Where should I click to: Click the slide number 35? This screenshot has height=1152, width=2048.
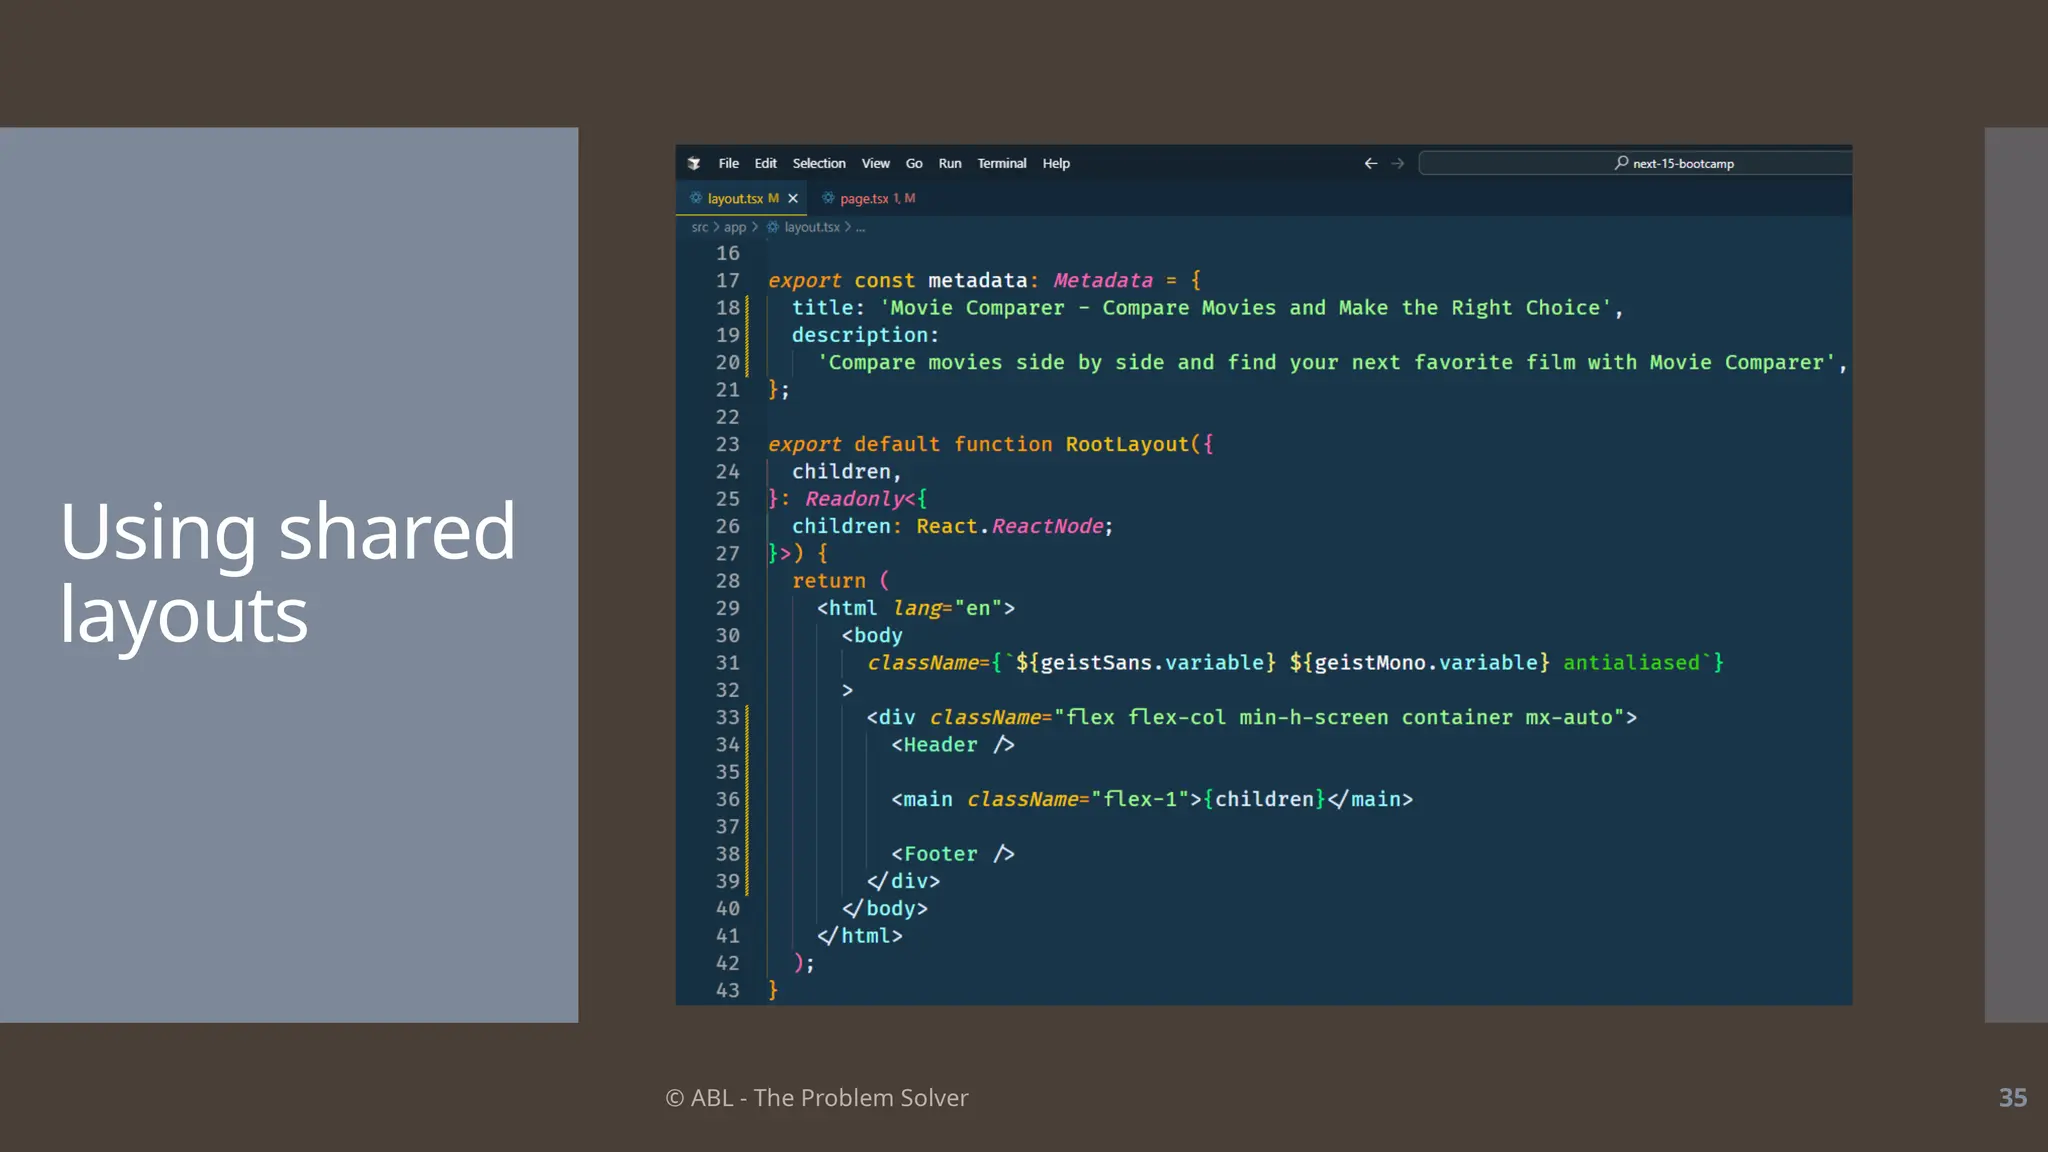pyautogui.click(x=2012, y=1098)
